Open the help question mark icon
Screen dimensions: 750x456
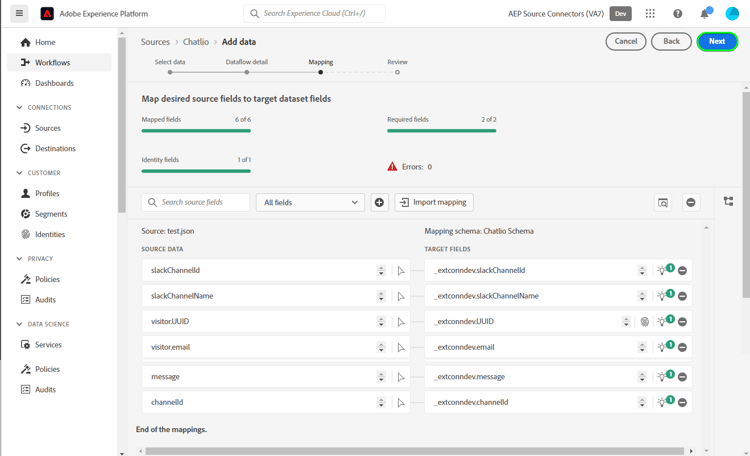[x=677, y=14]
